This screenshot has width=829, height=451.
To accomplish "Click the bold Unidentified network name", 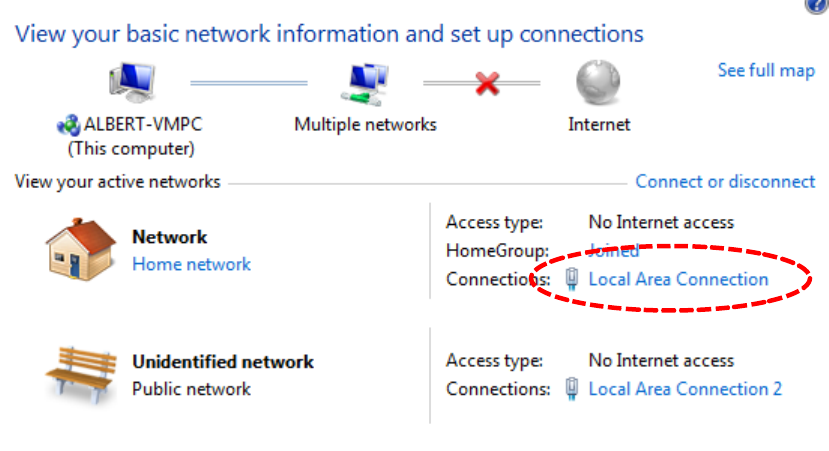I will (223, 362).
